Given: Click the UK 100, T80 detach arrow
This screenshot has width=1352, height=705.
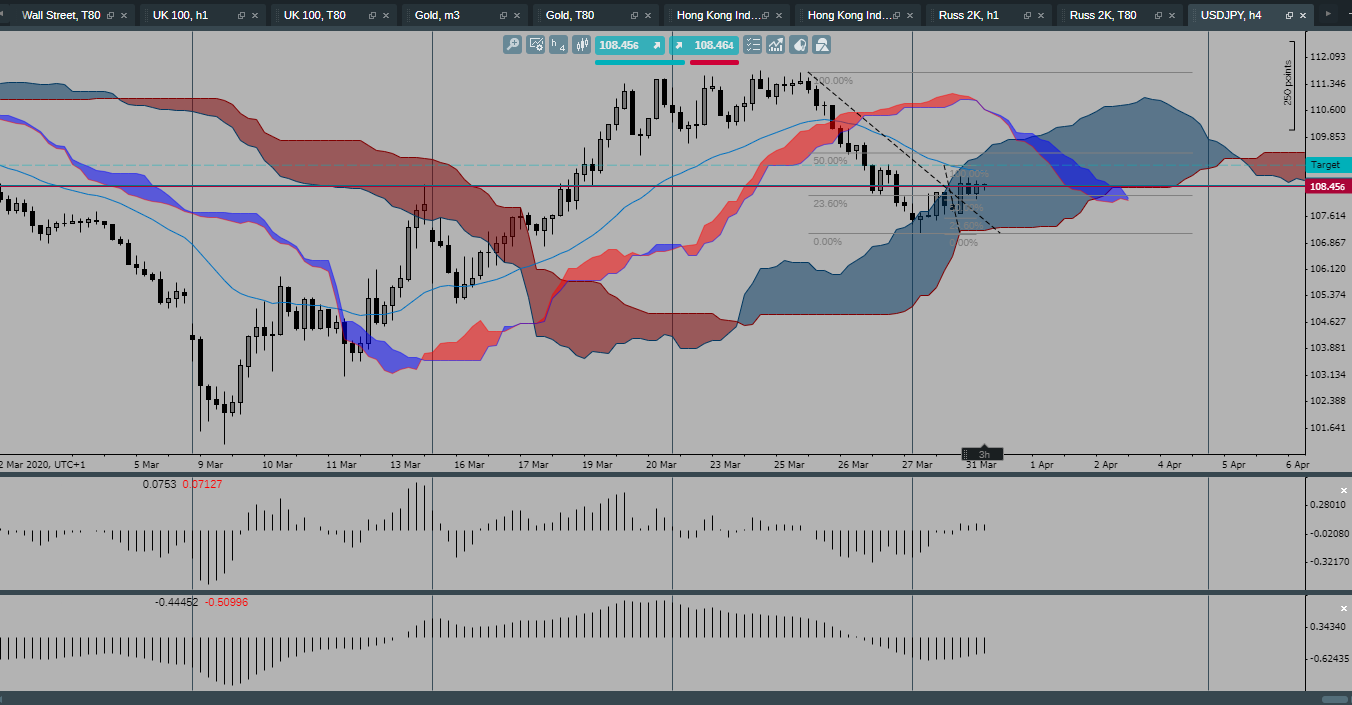Looking at the screenshot, I should (x=370, y=15).
